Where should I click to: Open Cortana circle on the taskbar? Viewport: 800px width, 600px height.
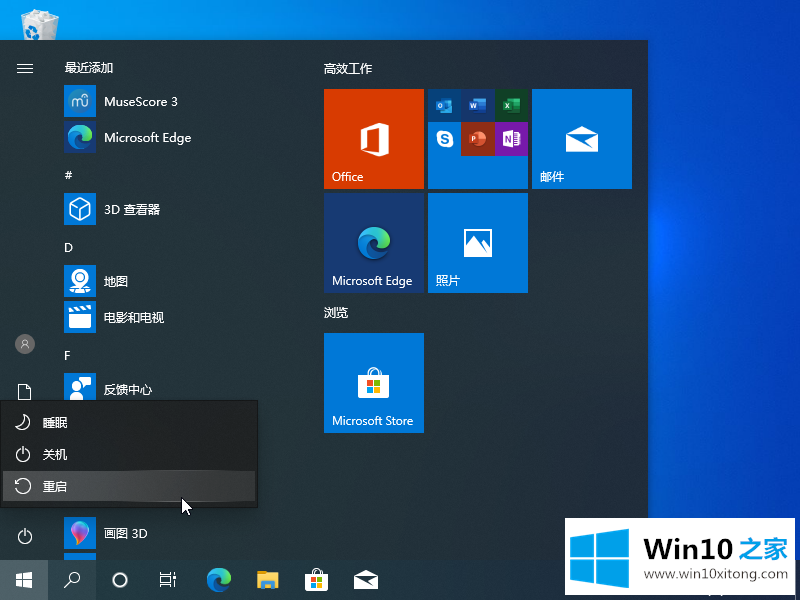coord(120,580)
